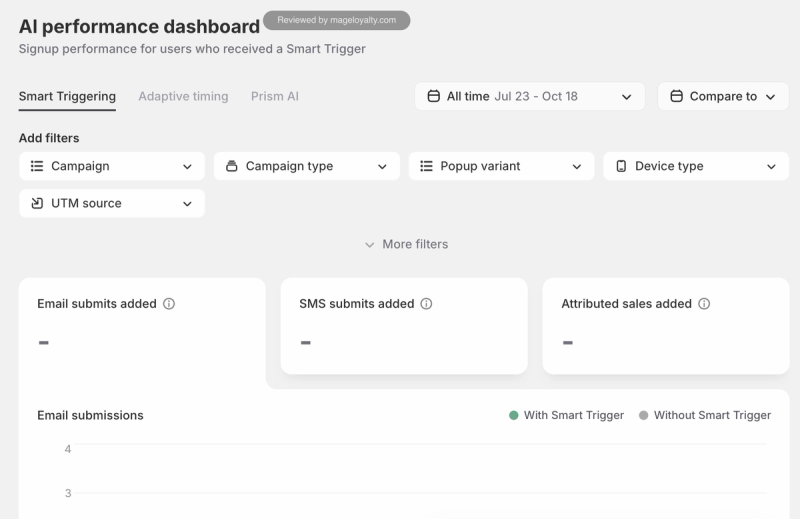
Task: Select the Email submits added card
Action: pos(142,333)
